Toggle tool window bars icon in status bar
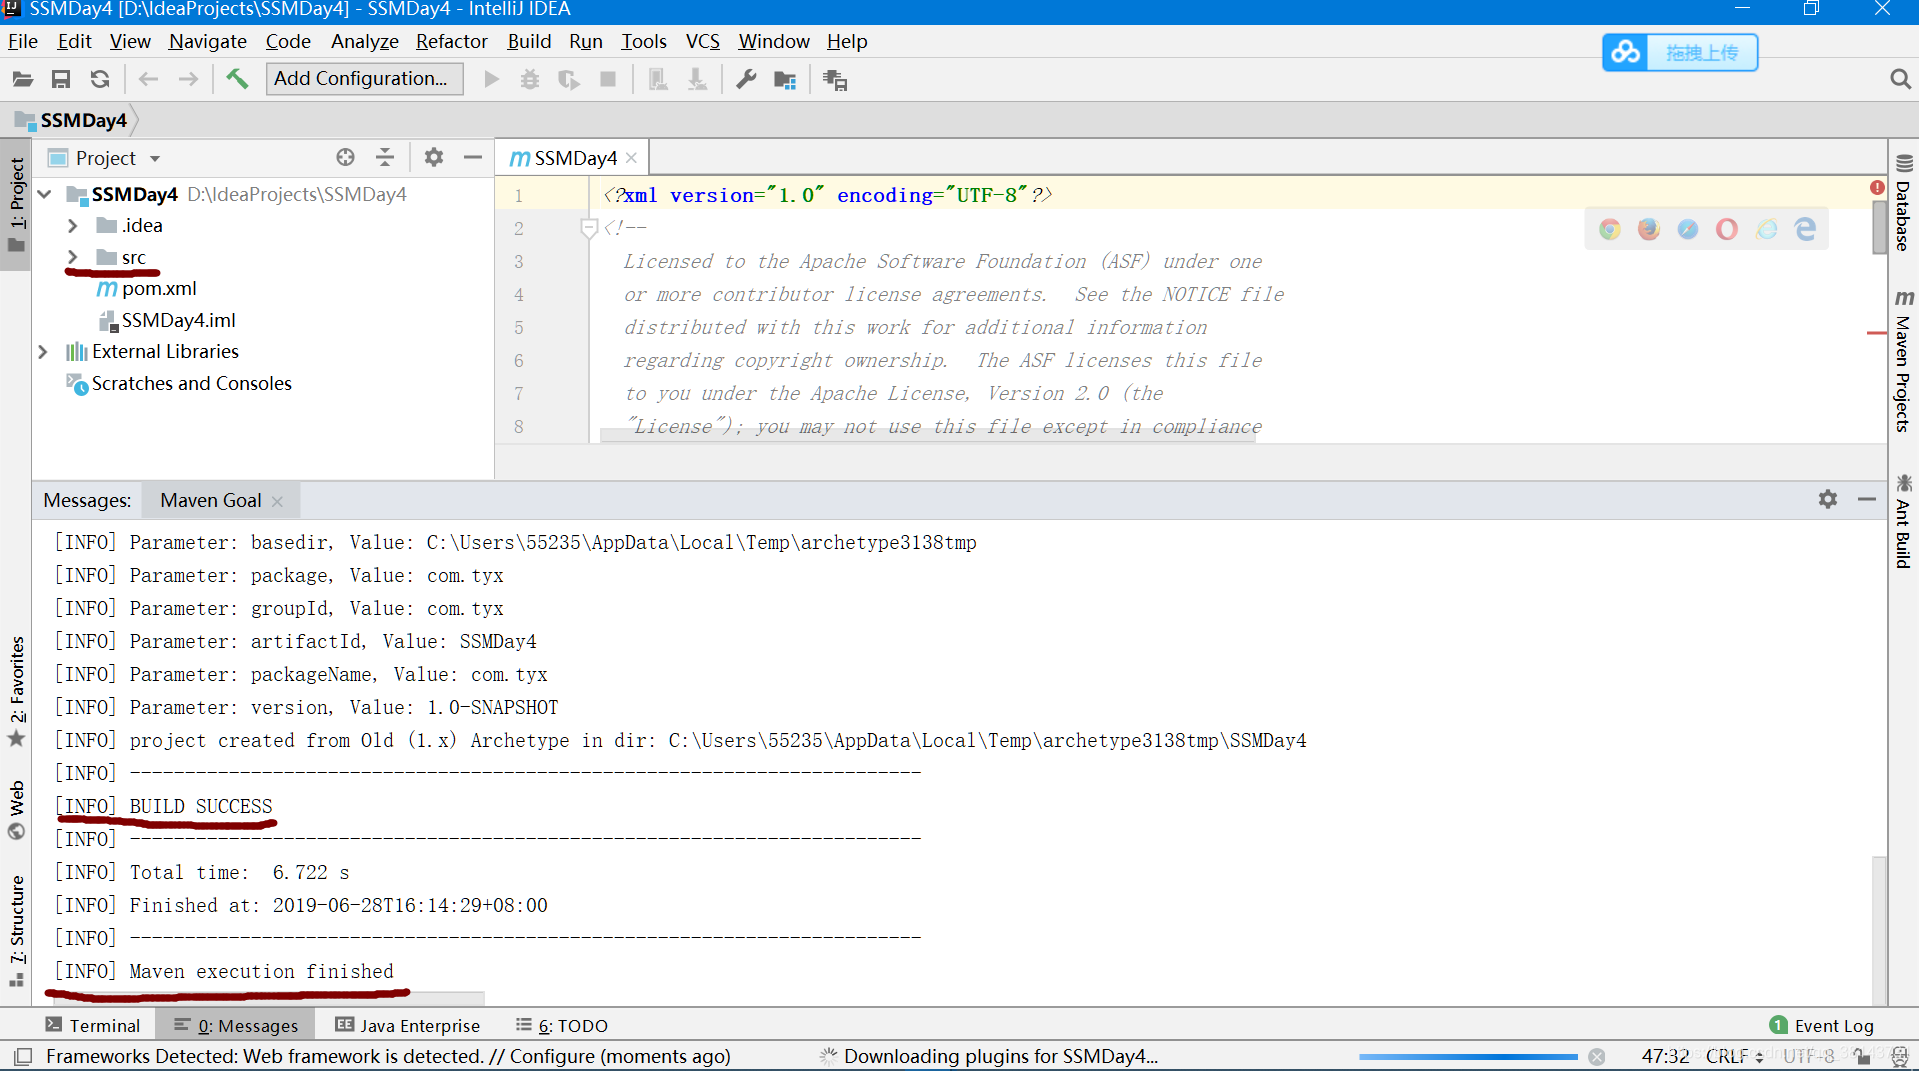The width and height of the screenshot is (1919, 1071). tap(23, 1056)
